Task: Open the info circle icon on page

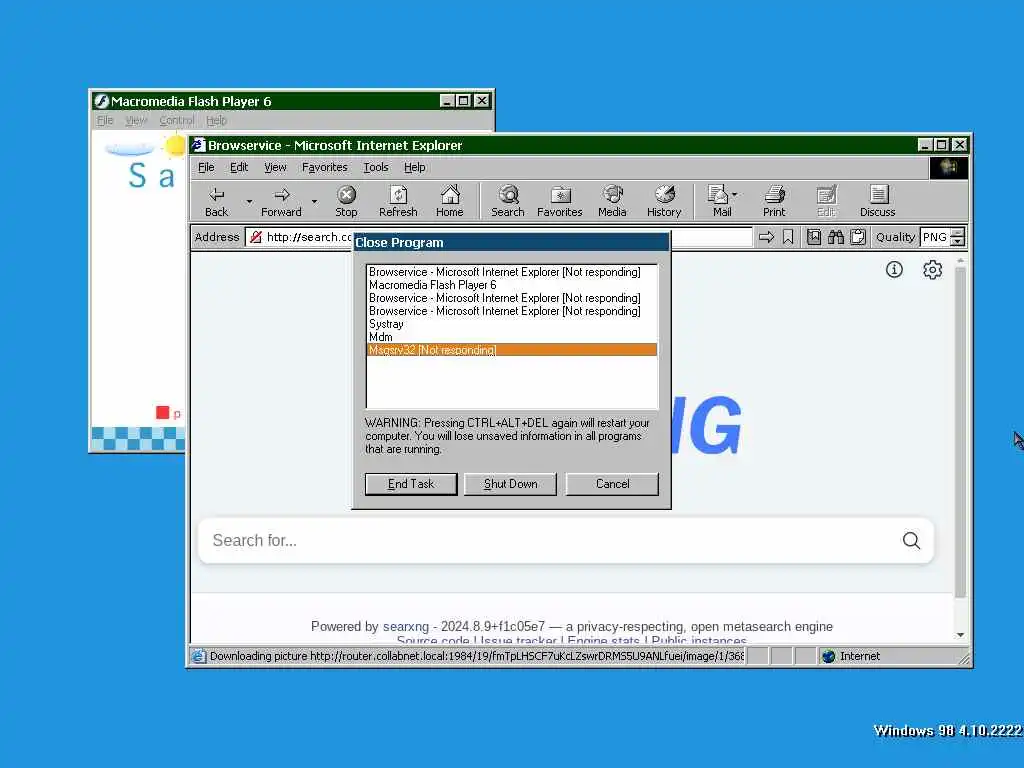Action: pos(894,269)
